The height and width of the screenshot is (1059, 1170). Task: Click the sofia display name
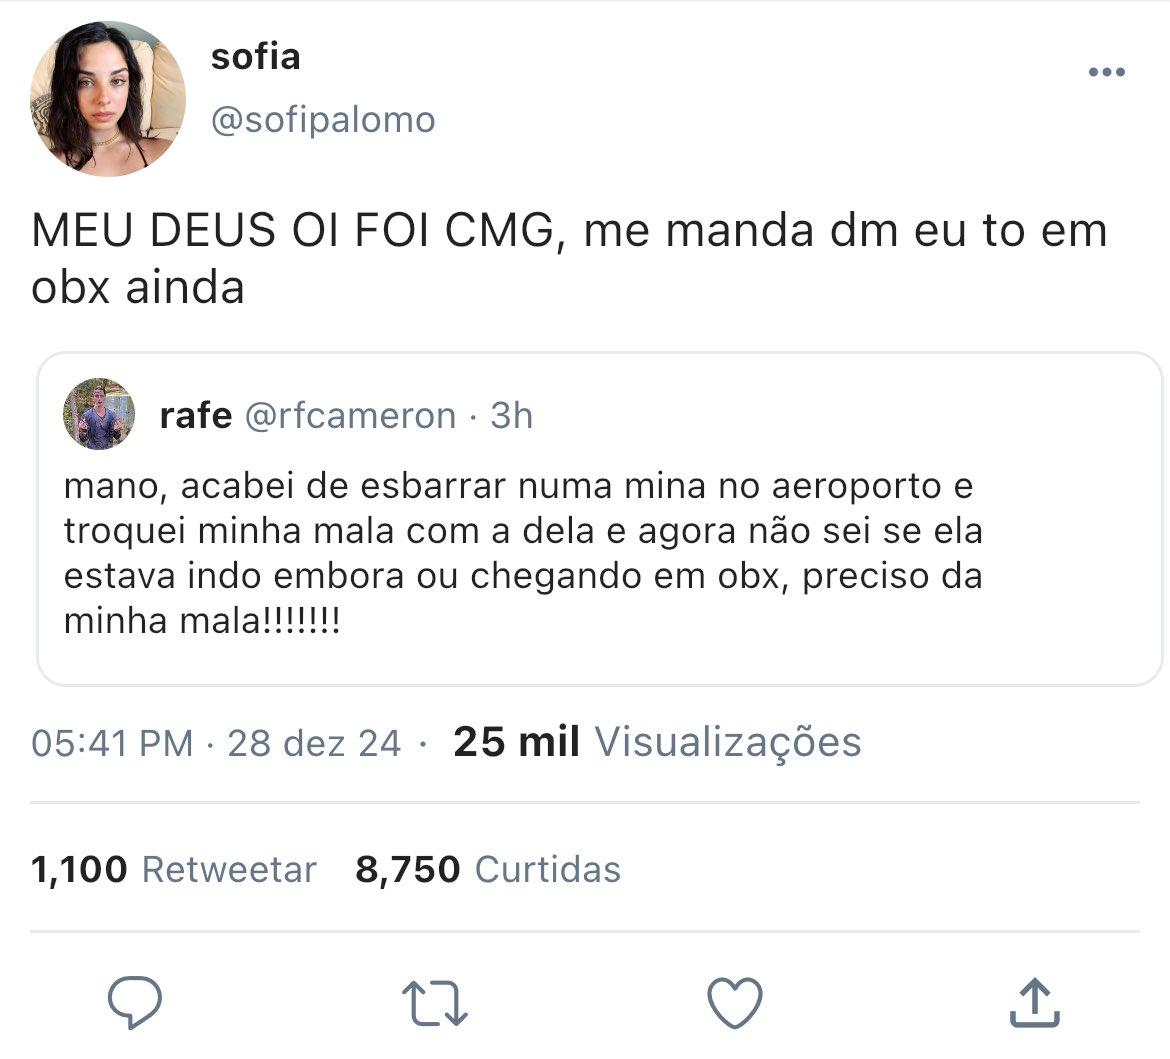click(x=256, y=57)
